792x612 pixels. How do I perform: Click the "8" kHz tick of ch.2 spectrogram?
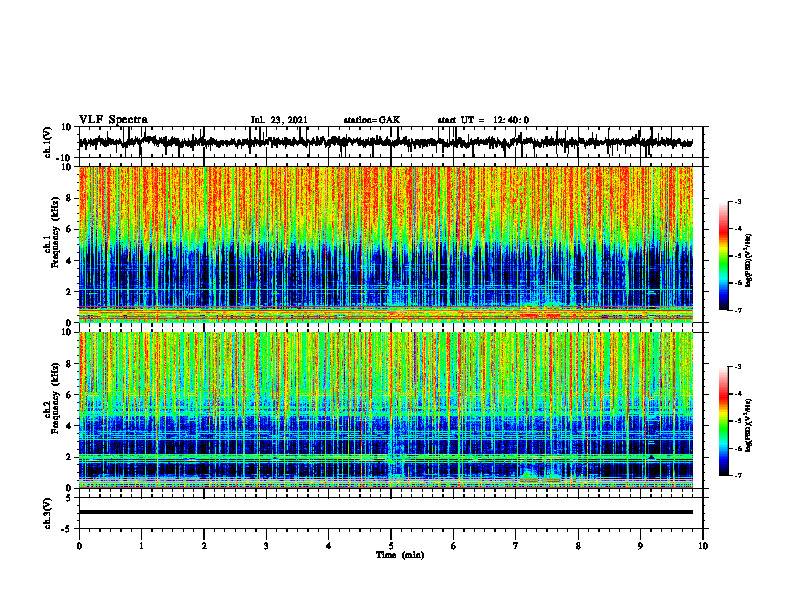[70, 364]
